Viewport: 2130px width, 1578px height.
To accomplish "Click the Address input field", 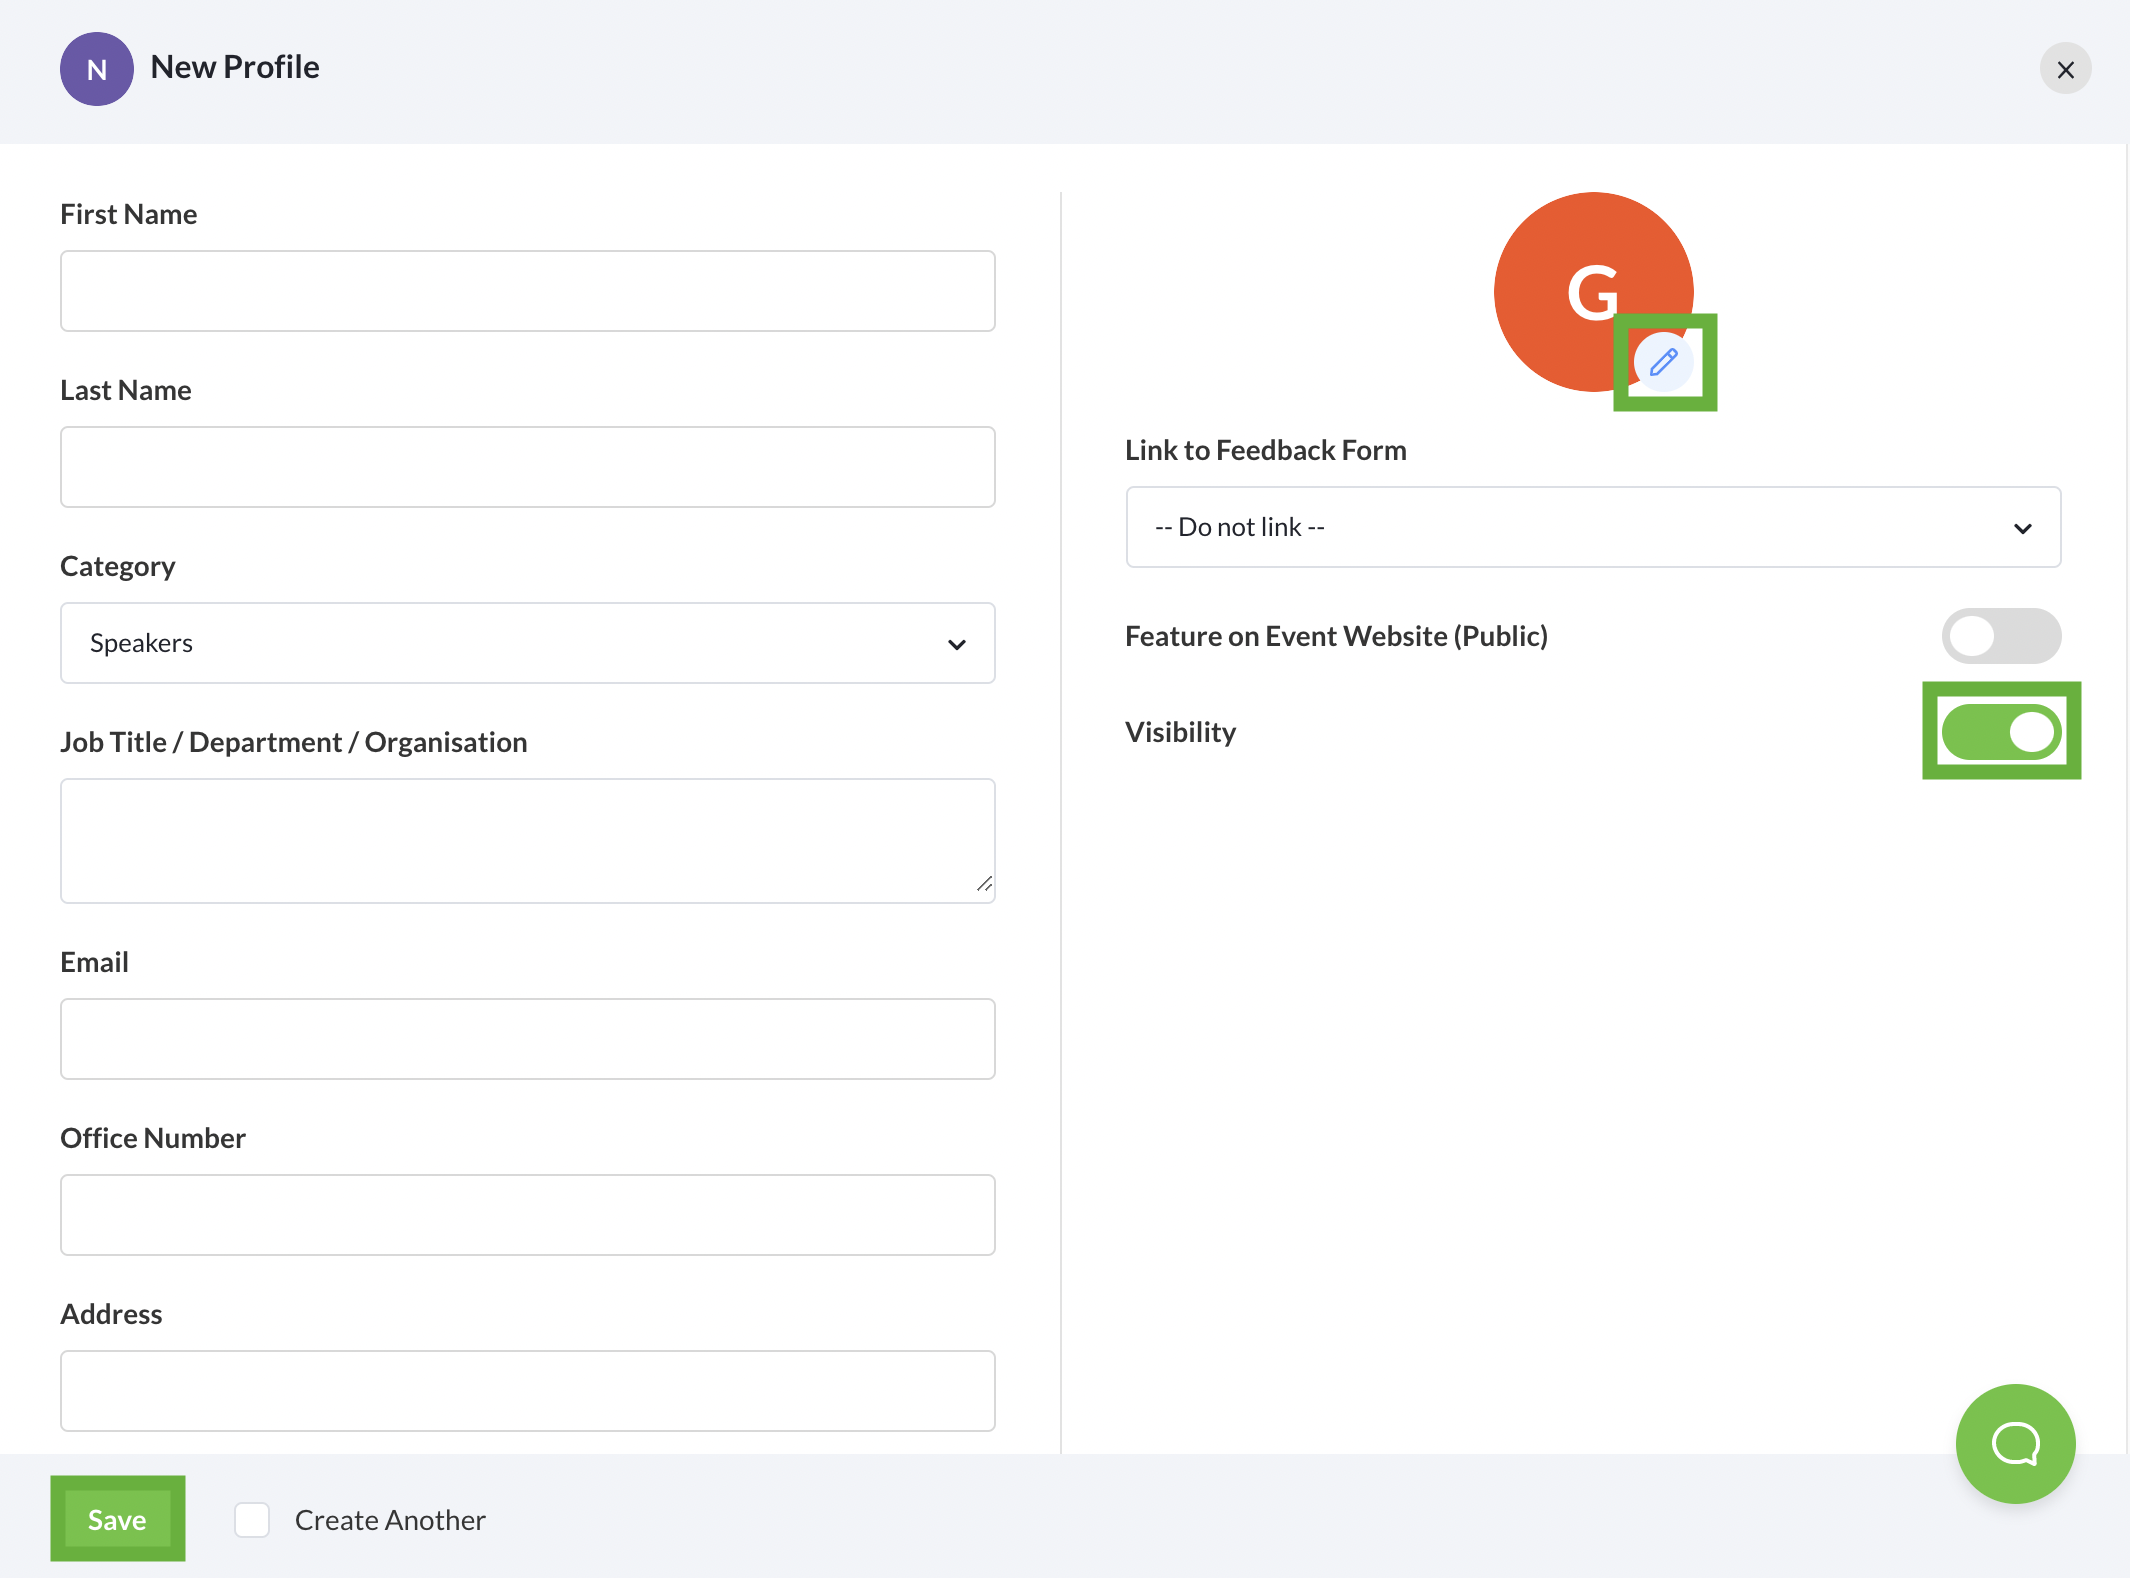I will pyautogui.click(x=527, y=1391).
